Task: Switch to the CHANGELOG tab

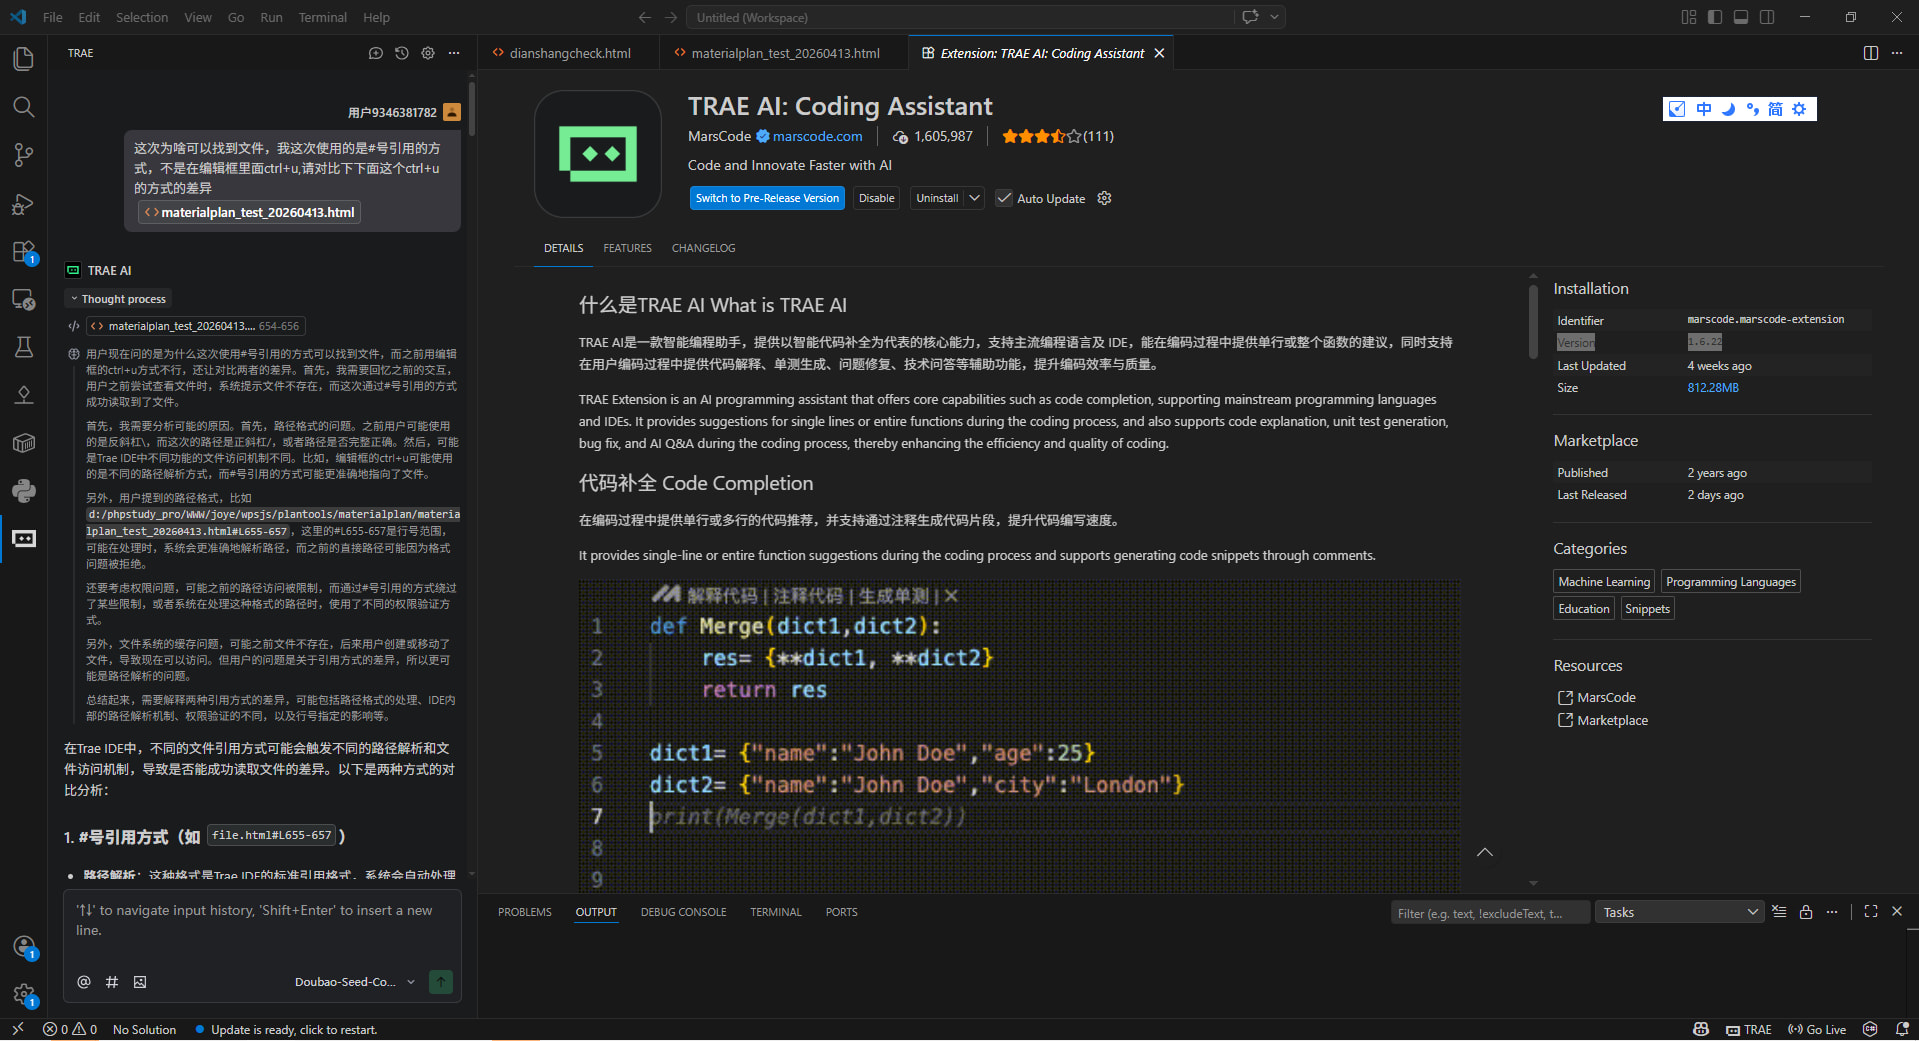Action: coord(703,248)
